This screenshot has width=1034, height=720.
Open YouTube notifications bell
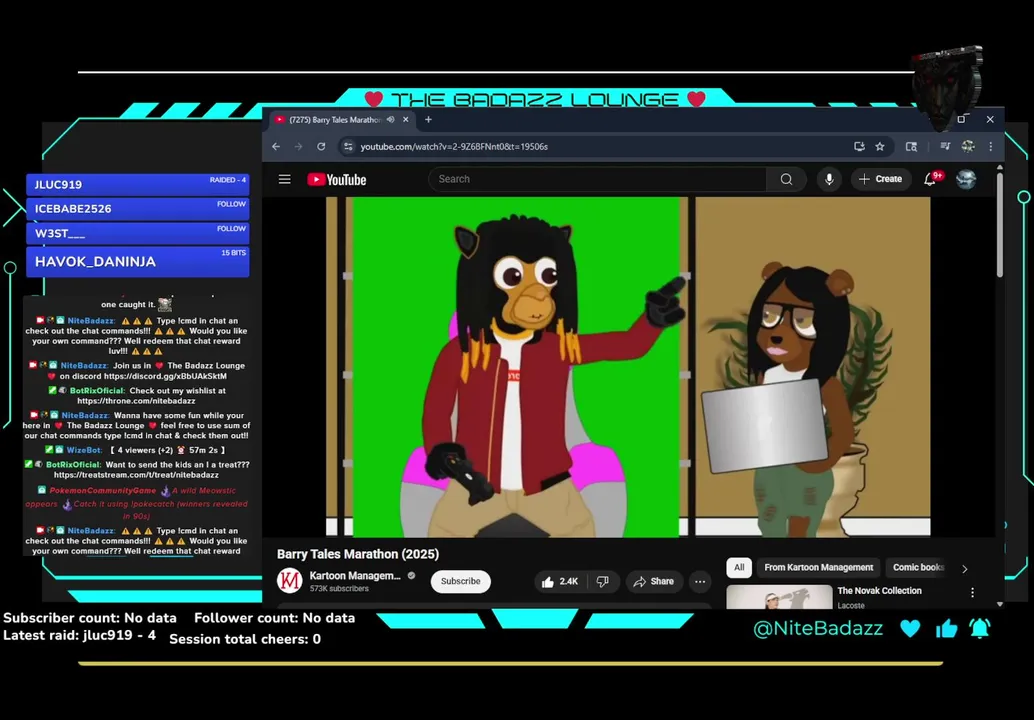(x=930, y=179)
